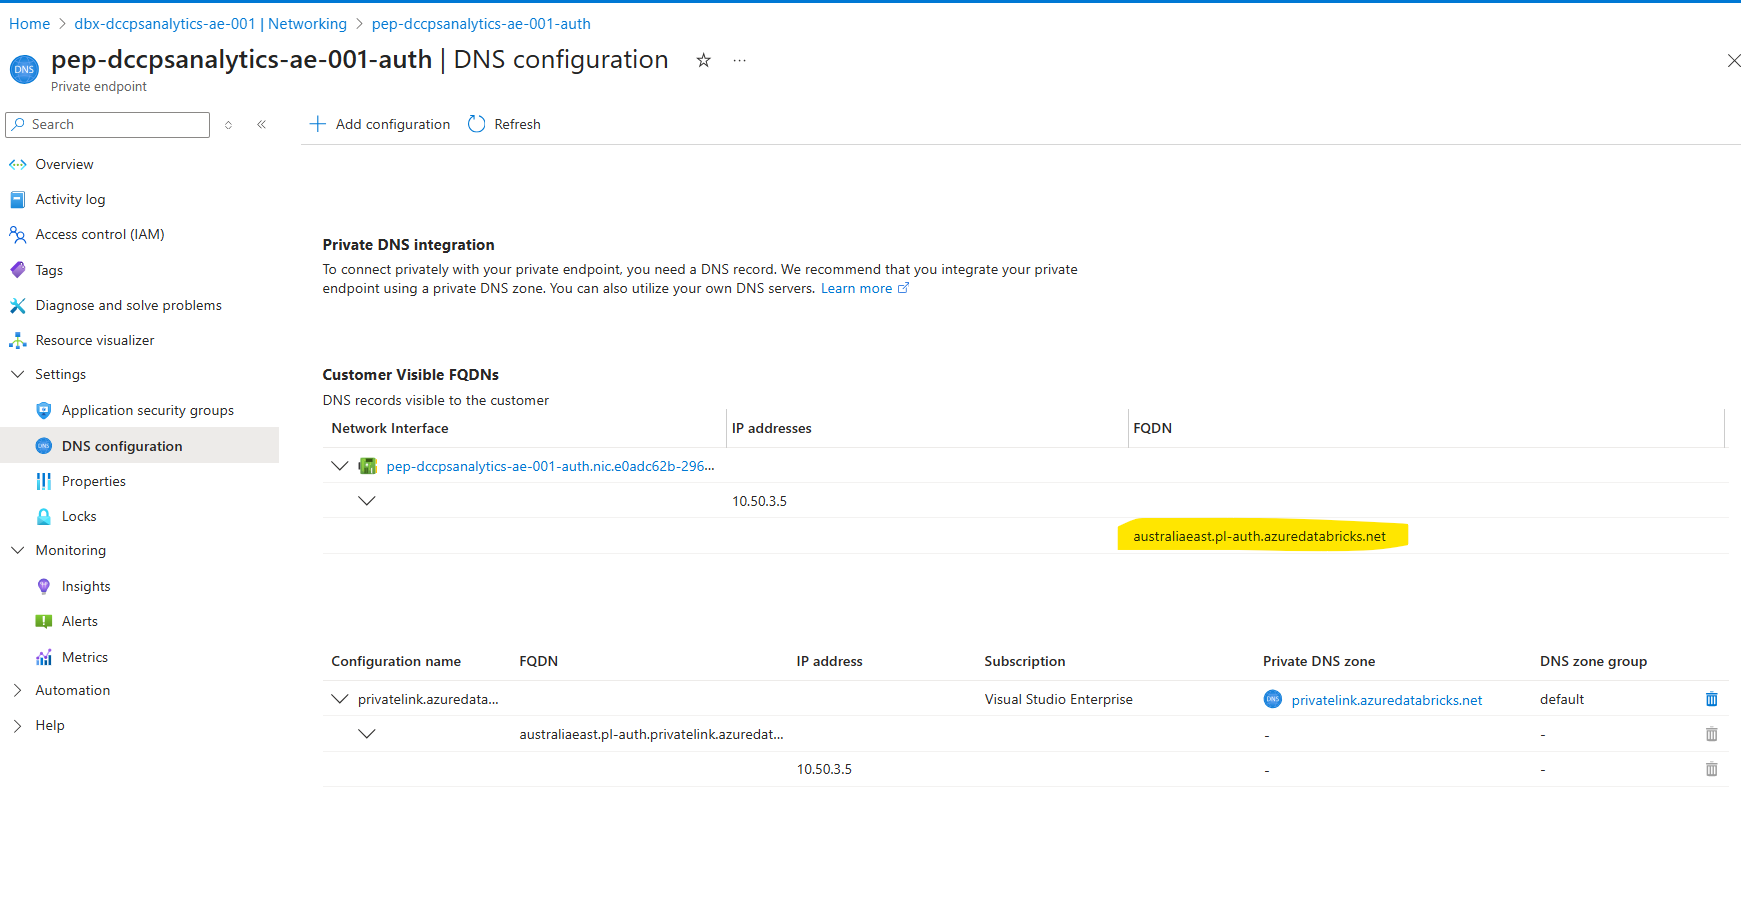View the Locks settings

[78, 516]
